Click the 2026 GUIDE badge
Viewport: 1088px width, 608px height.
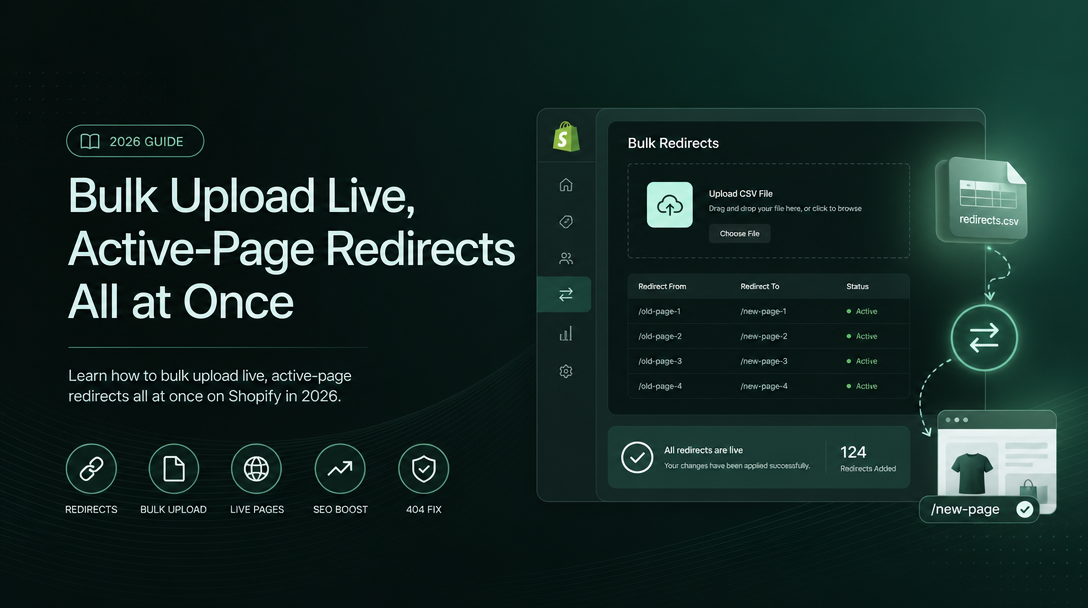click(135, 141)
